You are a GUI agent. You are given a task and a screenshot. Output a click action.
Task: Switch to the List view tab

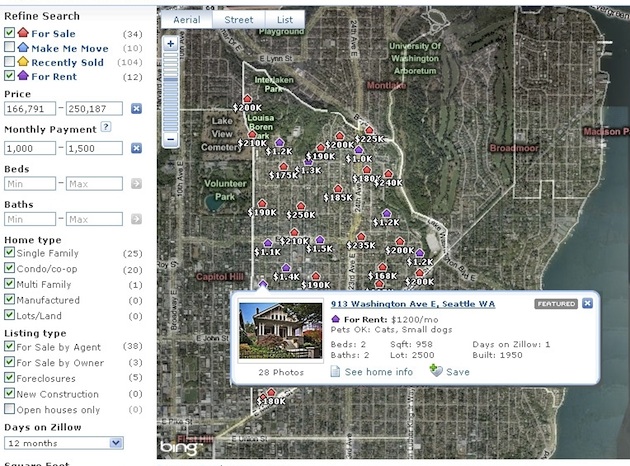tap(285, 19)
